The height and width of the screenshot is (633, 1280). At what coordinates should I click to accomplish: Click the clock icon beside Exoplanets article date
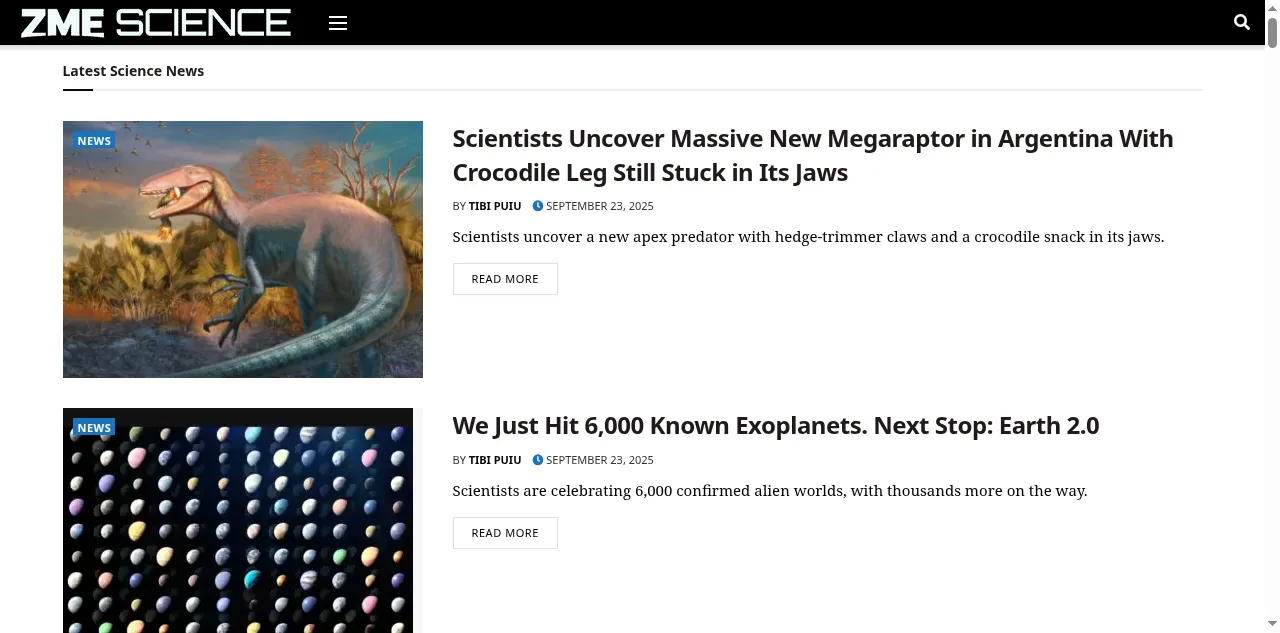coord(538,460)
